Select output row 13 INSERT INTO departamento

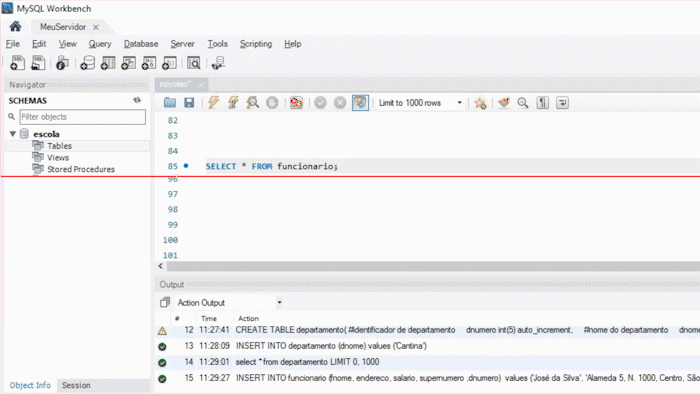tap(428, 346)
